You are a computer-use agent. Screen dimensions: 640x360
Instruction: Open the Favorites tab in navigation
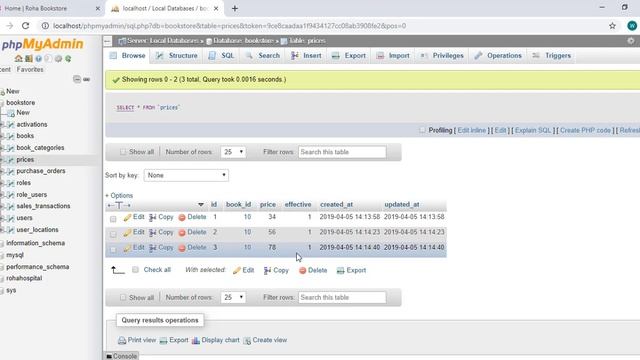pos(30,69)
